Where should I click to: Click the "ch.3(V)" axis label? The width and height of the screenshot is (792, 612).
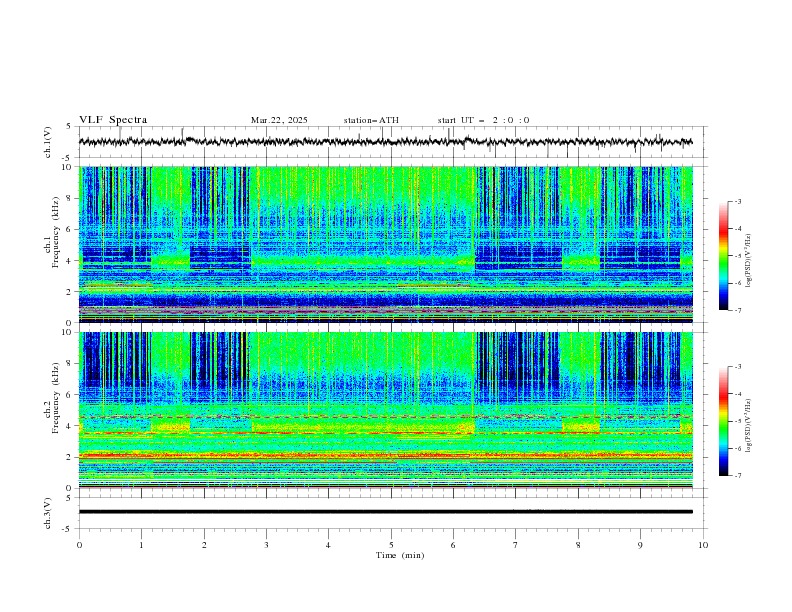(x=48, y=513)
